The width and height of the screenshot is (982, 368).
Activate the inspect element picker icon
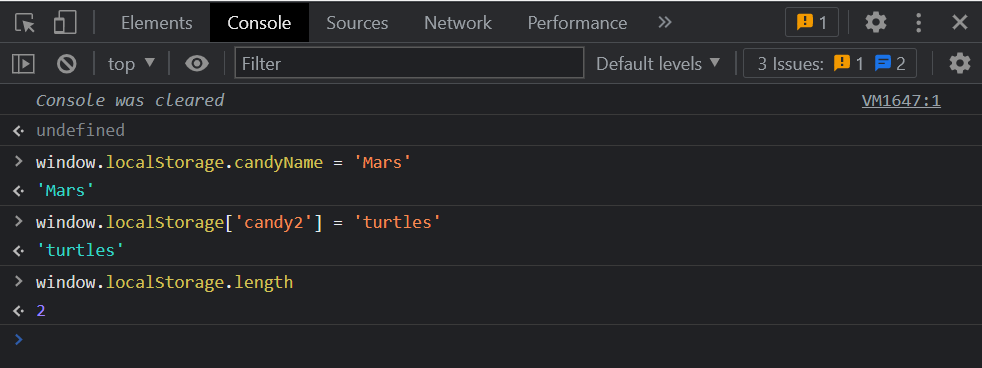(25, 23)
